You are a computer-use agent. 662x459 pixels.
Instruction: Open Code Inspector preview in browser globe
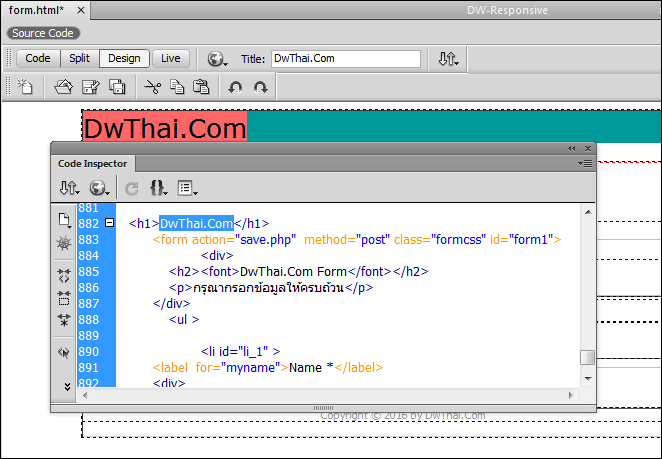point(99,188)
